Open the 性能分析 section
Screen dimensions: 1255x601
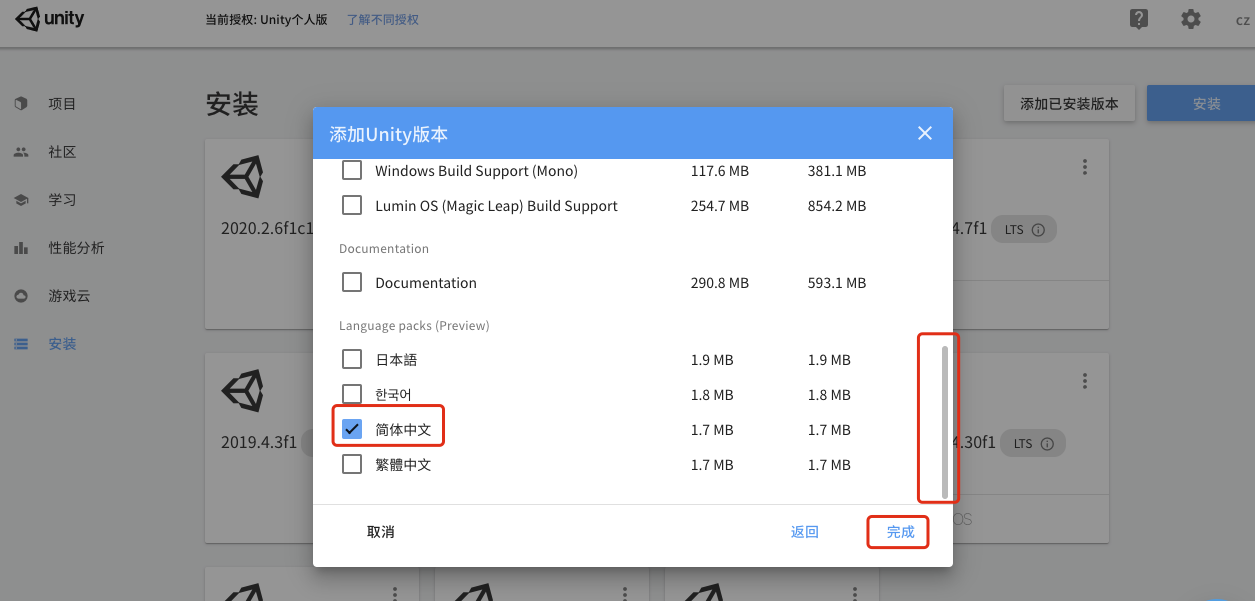(76, 248)
